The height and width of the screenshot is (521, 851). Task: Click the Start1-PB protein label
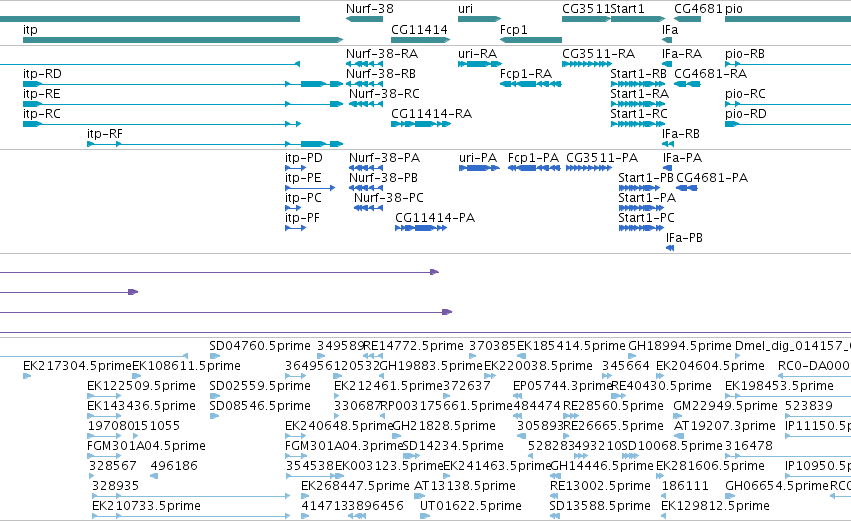pos(646,178)
